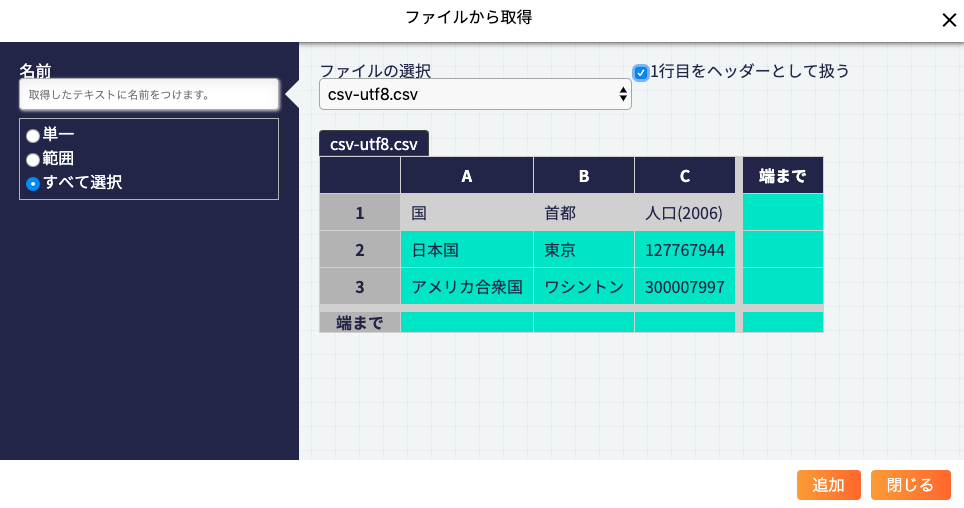Screen dimensions: 964x508
Task: Click the cell 日本国
Action: tap(467, 250)
